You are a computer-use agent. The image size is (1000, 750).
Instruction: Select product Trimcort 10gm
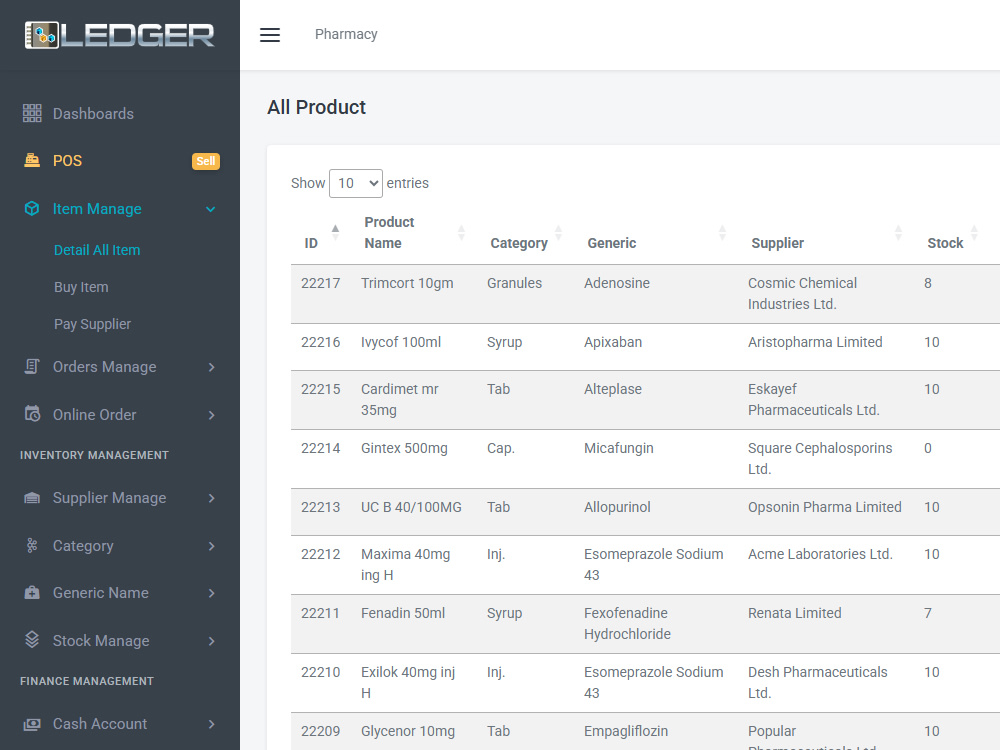point(407,283)
